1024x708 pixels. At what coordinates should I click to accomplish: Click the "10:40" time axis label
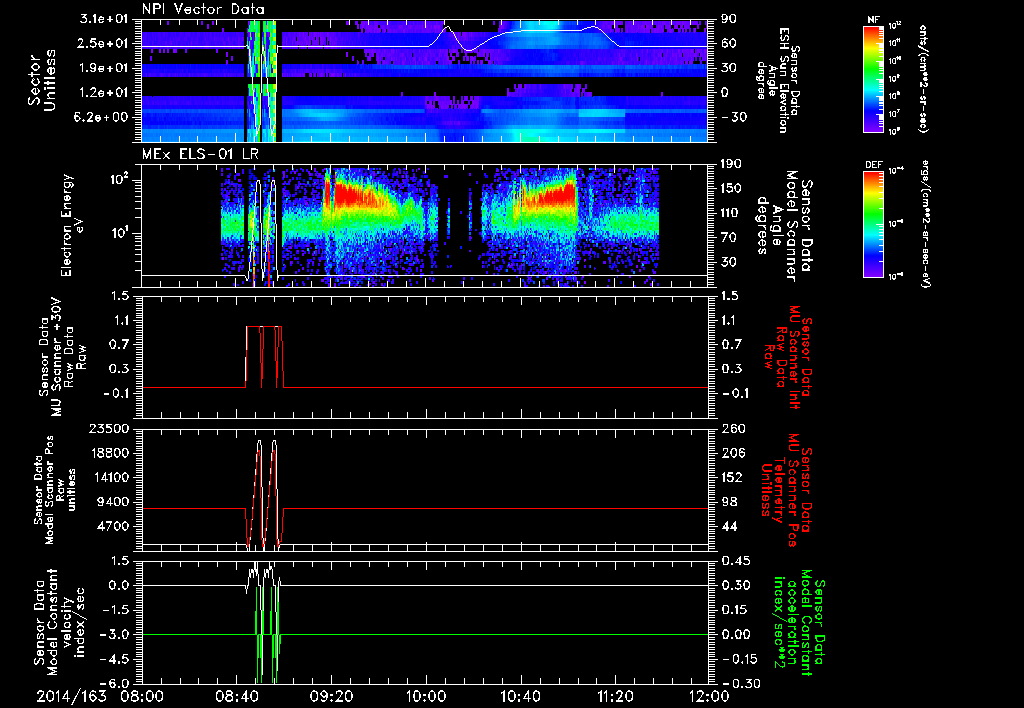coord(520,696)
